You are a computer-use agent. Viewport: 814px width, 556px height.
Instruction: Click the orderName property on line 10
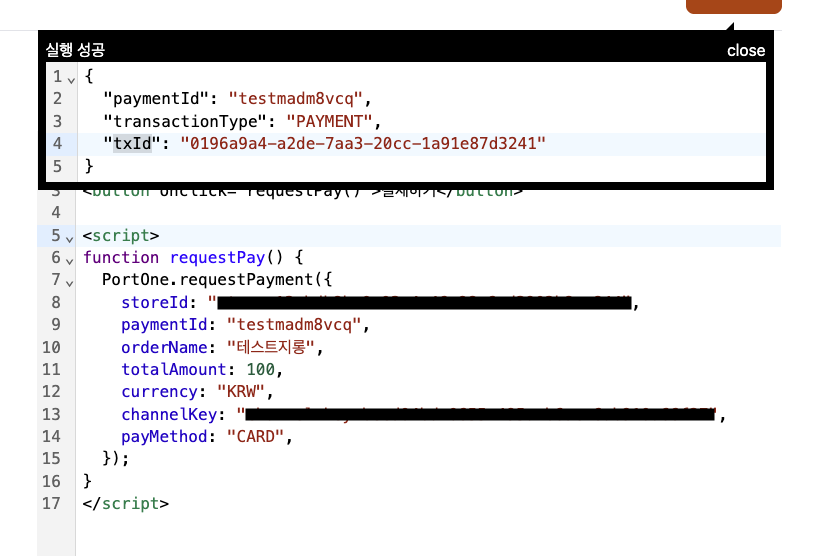(x=164, y=347)
